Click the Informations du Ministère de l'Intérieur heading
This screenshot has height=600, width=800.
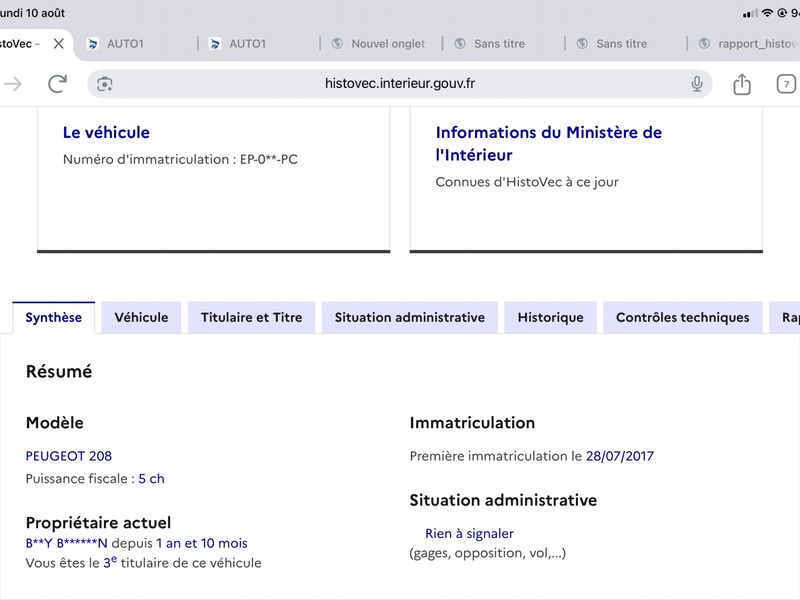click(x=548, y=143)
